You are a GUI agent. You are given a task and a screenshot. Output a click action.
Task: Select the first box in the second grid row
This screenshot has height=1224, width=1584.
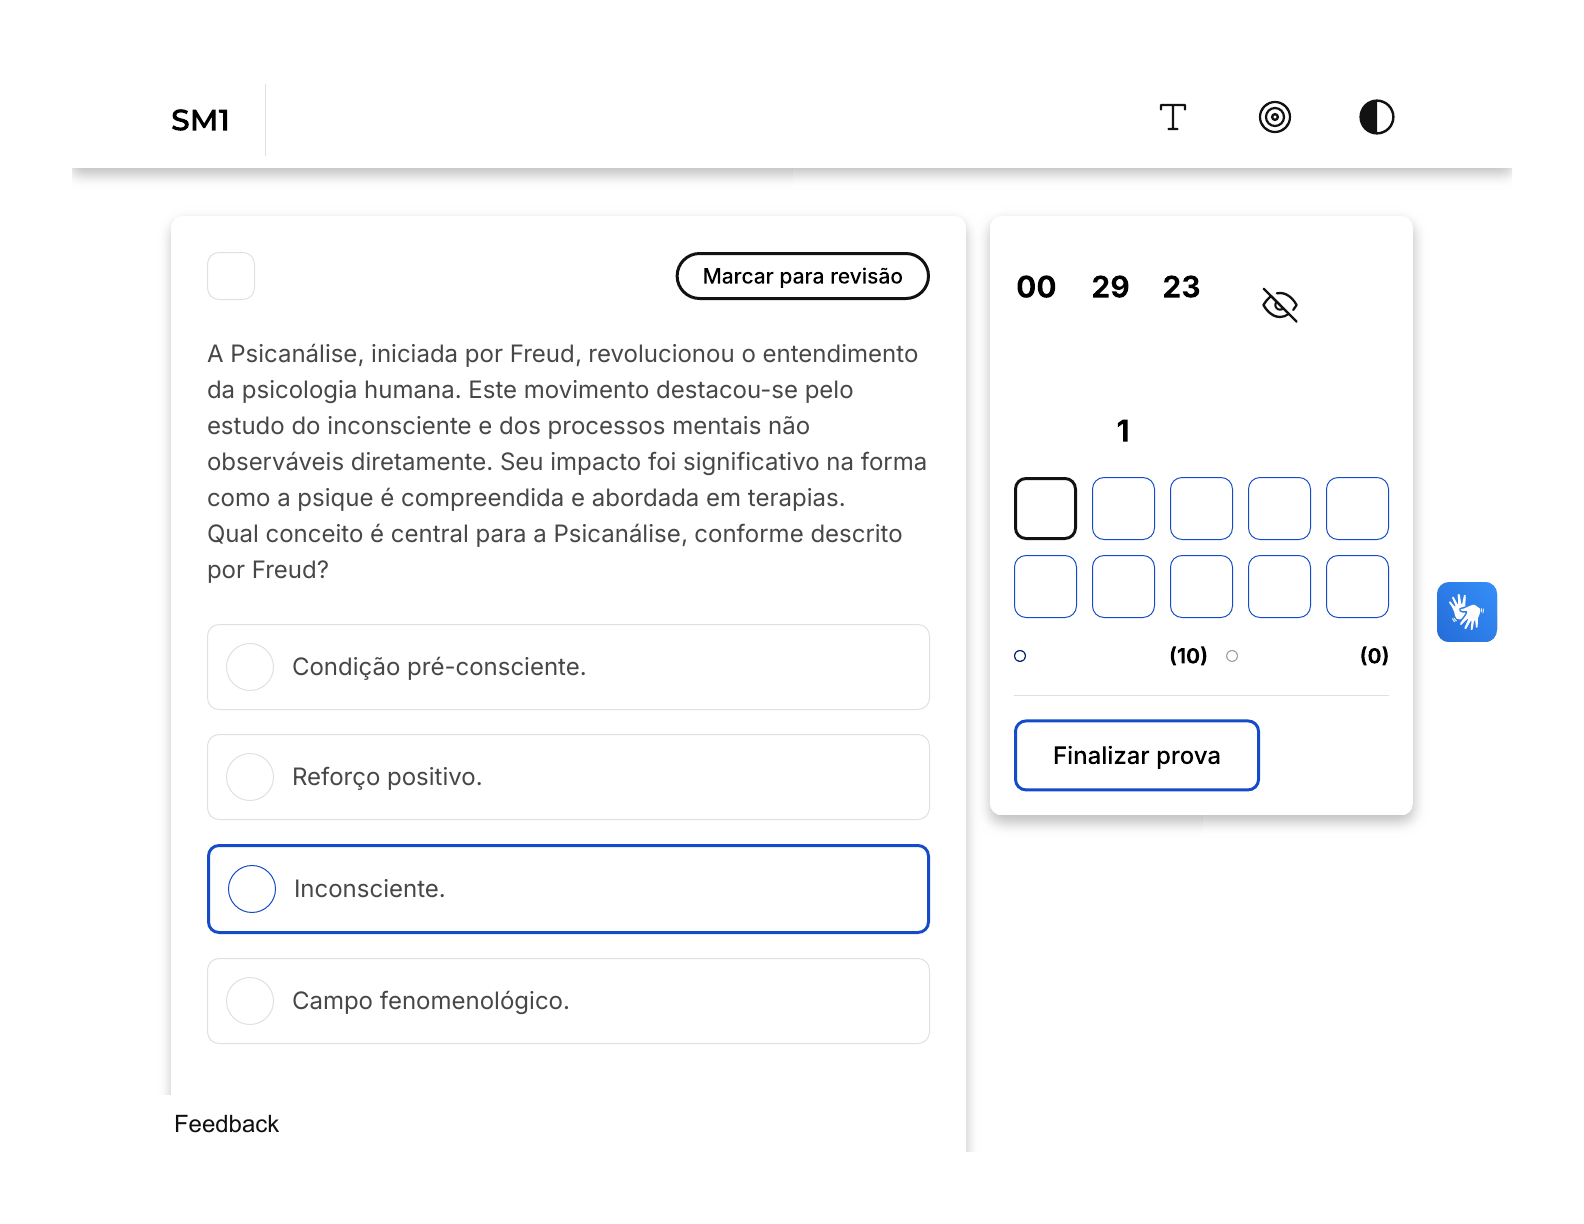tap(1045, 587)
